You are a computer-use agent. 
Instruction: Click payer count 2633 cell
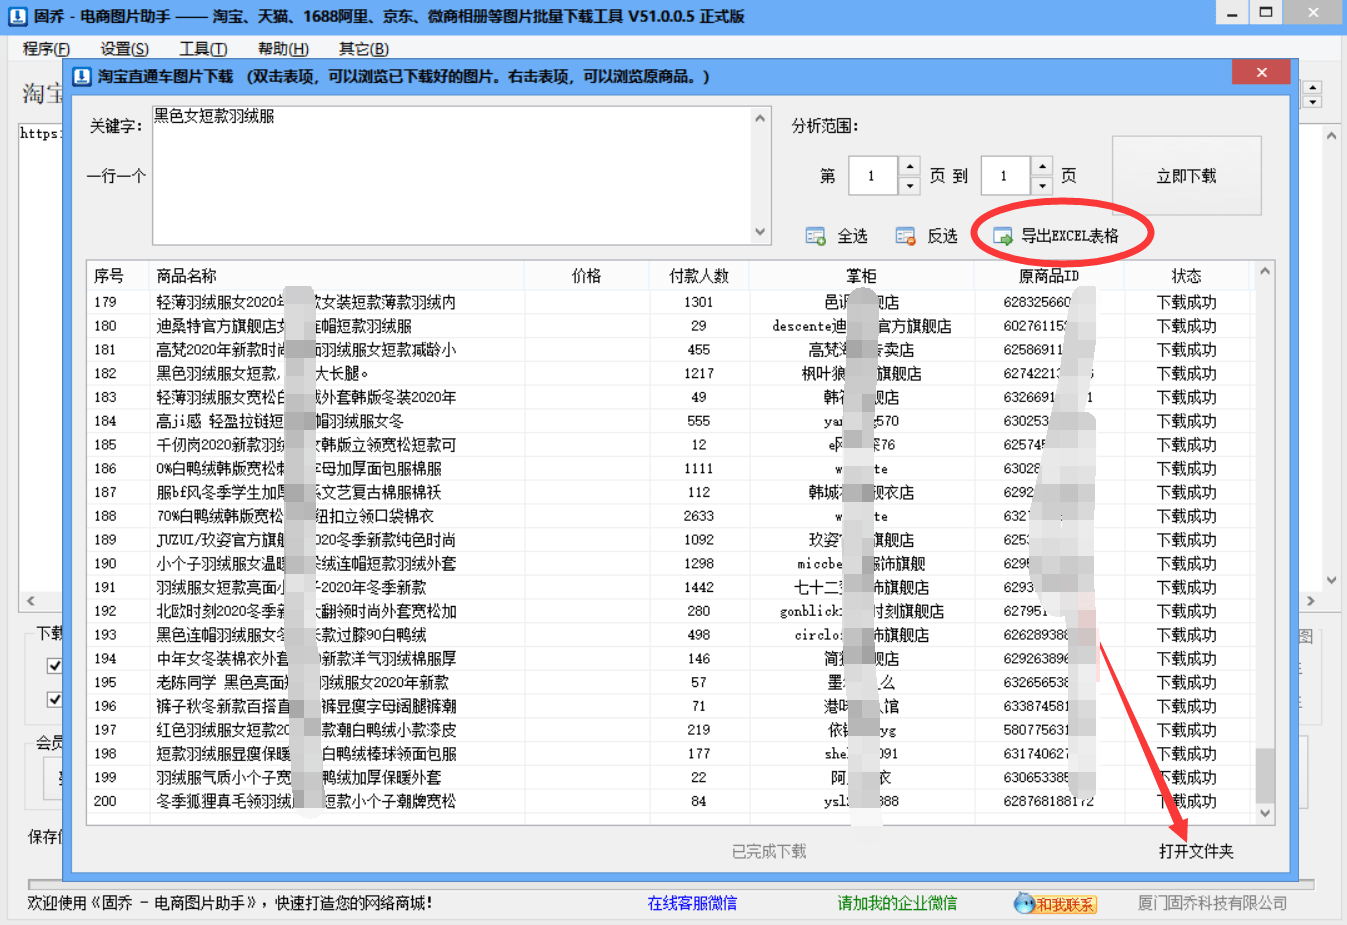point(698,516)
